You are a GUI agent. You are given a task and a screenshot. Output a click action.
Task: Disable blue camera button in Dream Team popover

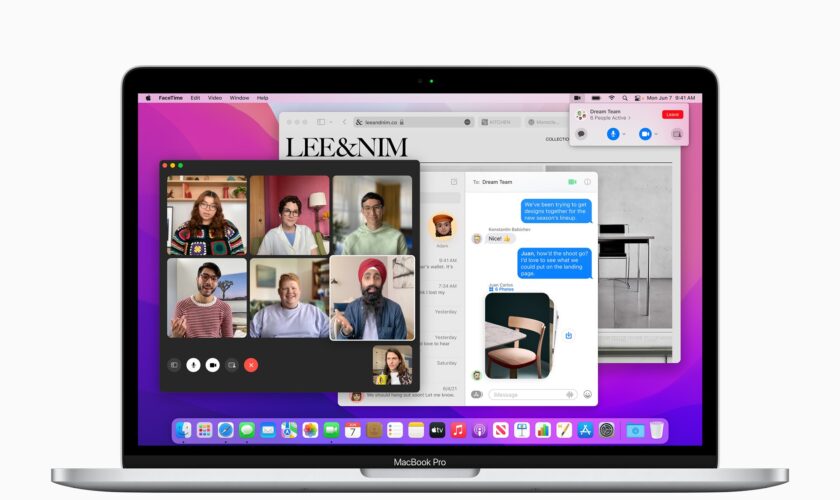(645, 134)
